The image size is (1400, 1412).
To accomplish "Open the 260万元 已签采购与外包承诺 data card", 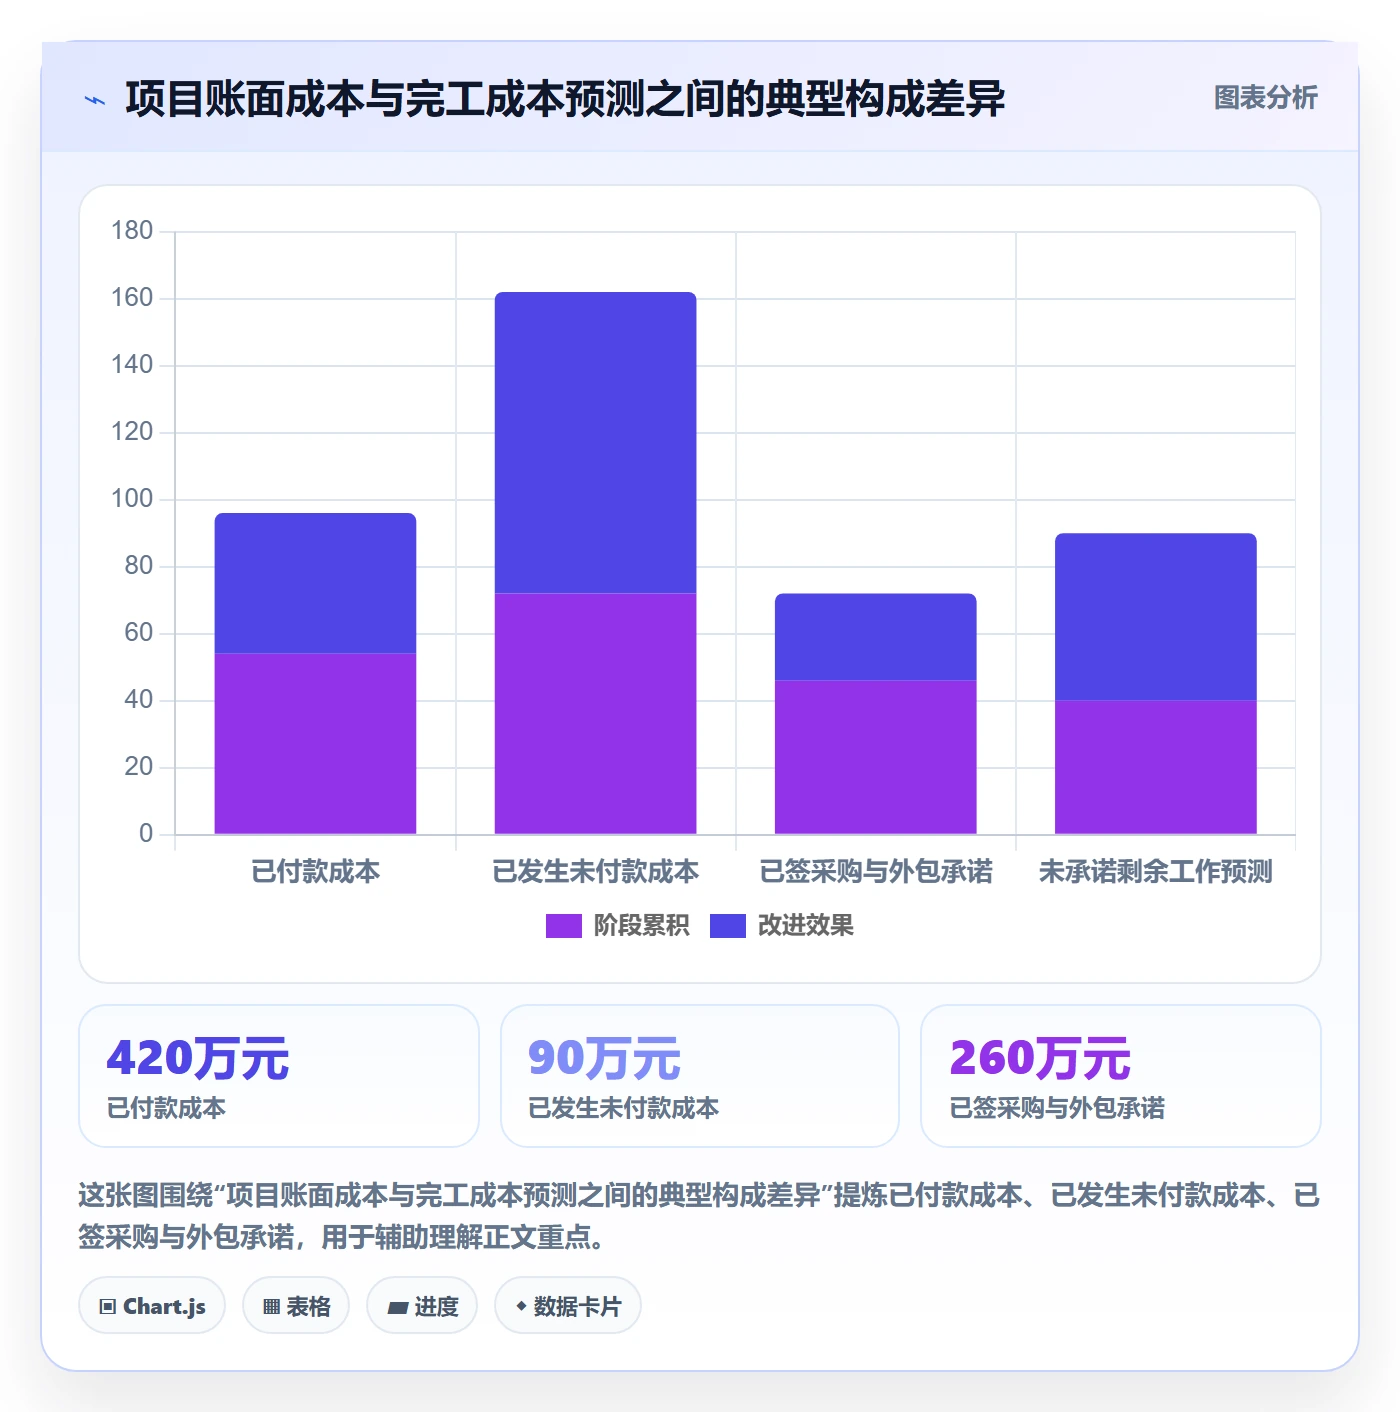I will click(1121, 1076).
